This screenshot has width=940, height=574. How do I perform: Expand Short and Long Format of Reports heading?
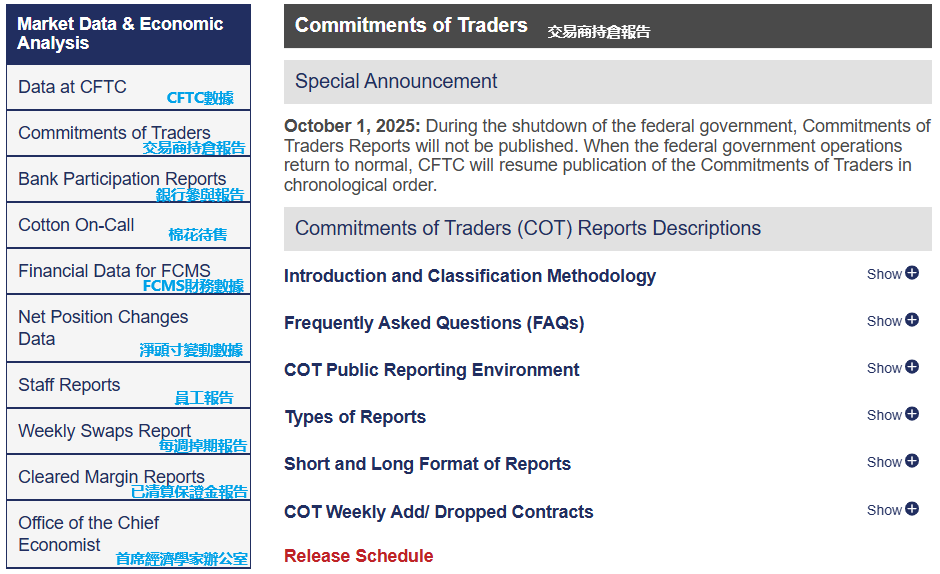[x=427, y=464]
